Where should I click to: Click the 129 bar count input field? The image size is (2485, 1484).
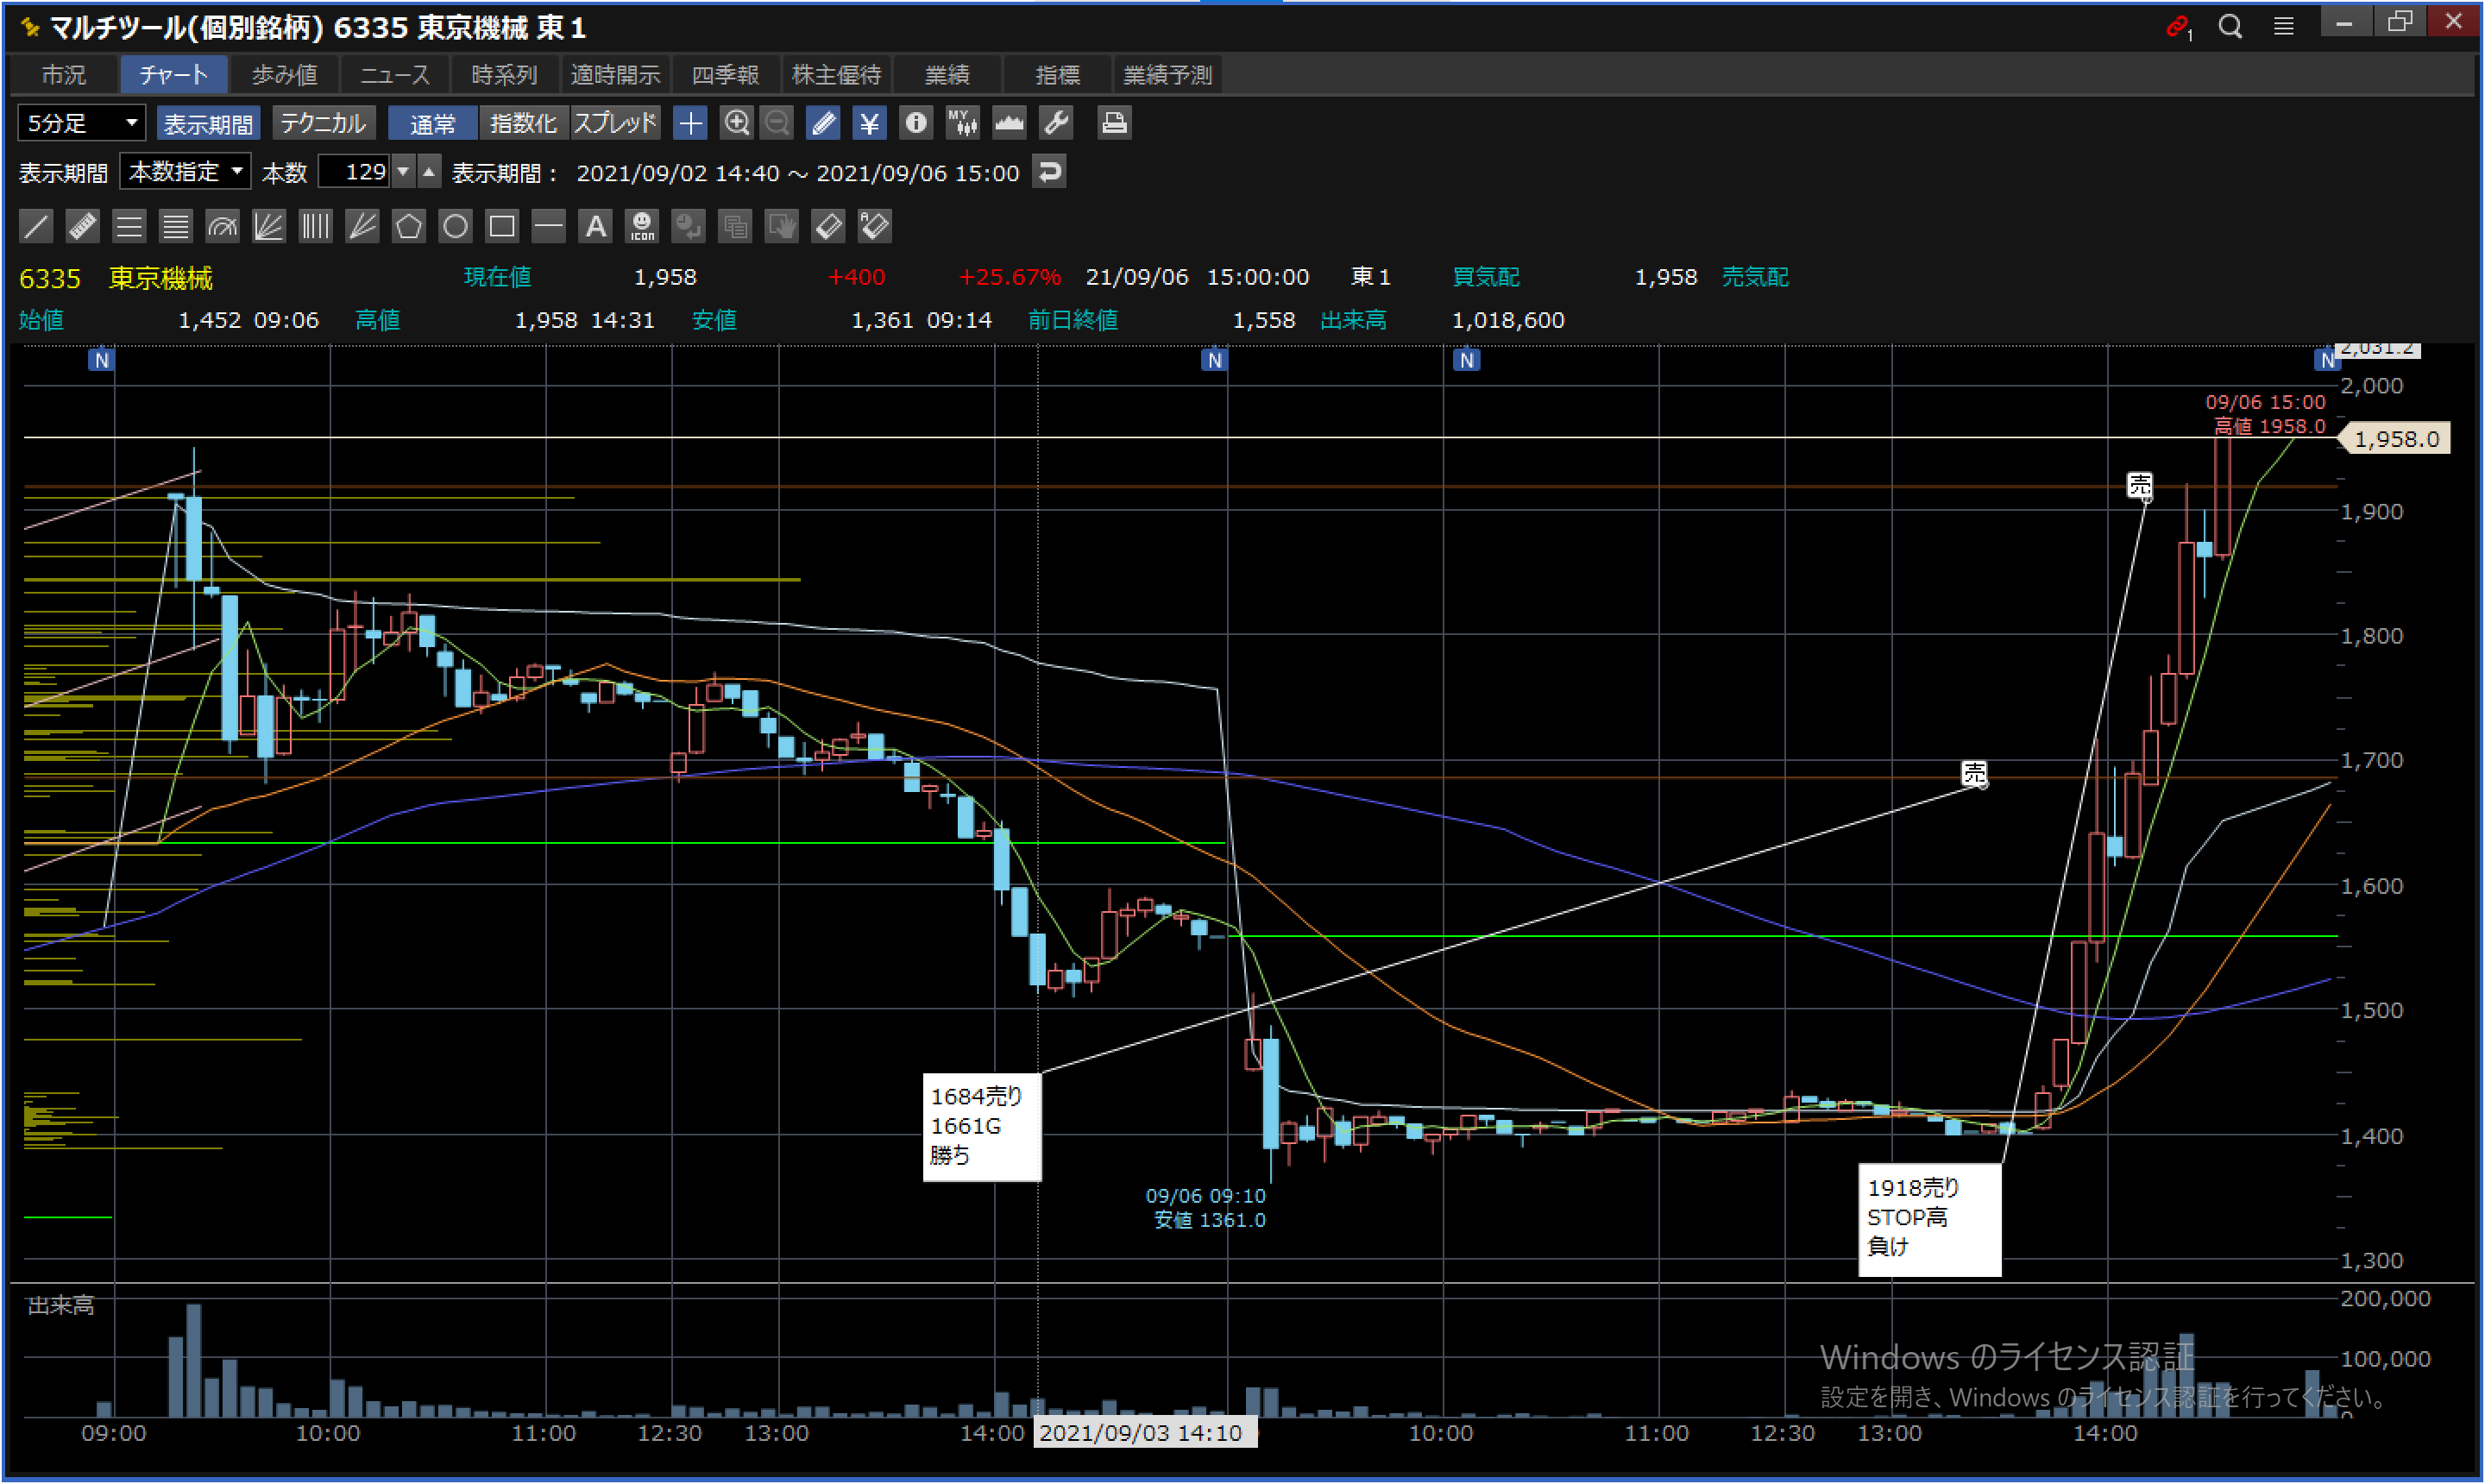coord(355,172)
